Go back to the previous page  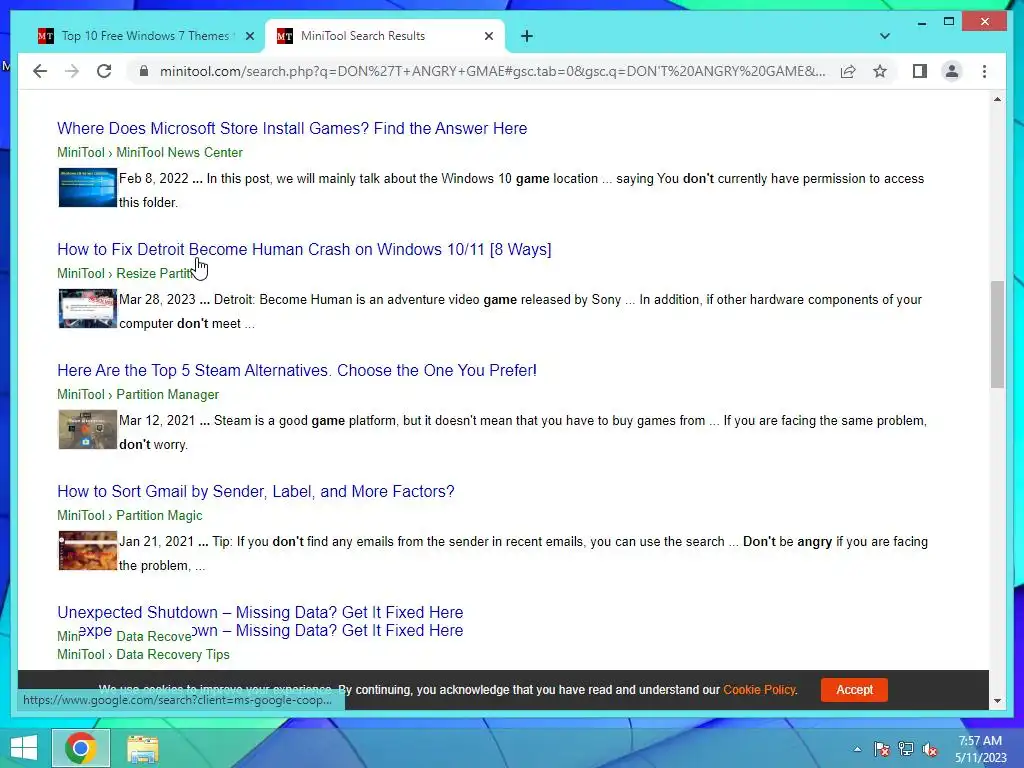tap(40, 71)
